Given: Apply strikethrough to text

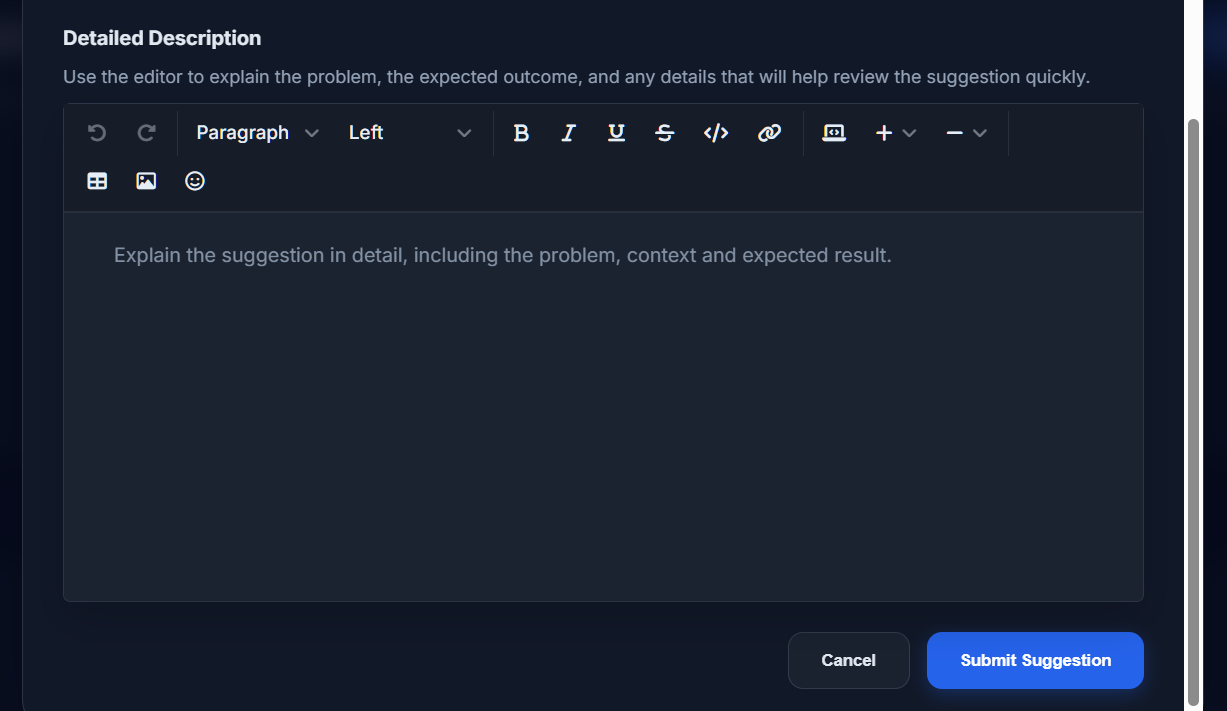Looking at the screenshot, I should pyautogui.click(x=665, y=133).
